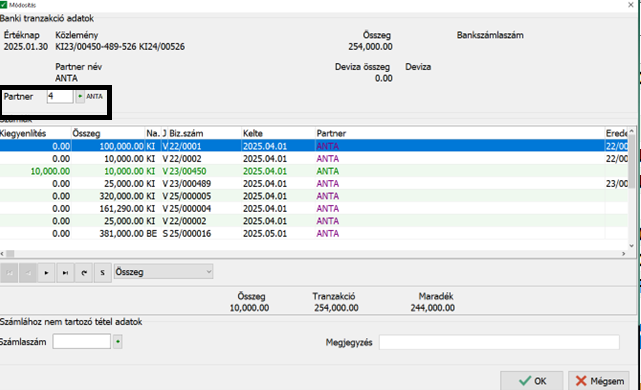Cancel with the Mégsem button
Image resolution: width=641 pixels, height=390 pixels.
point(599,381)
